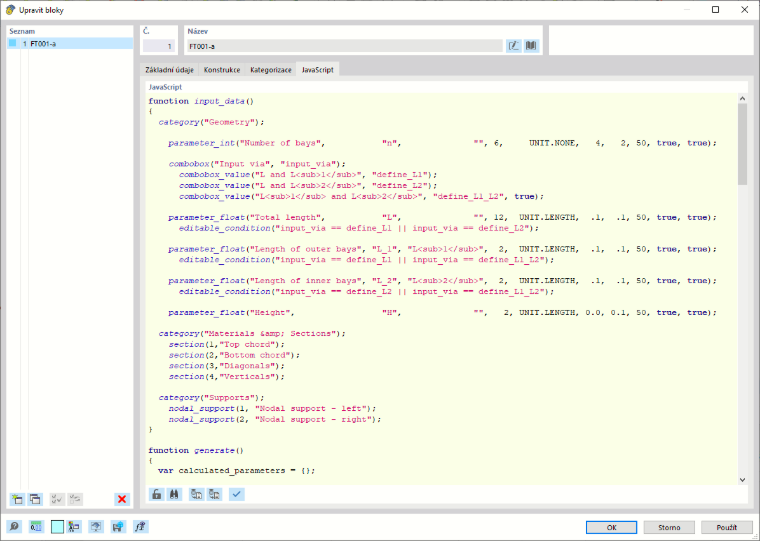Screen dimensions: 760x541
Task: Open the units and decimals icon
Action: point(36,527)
